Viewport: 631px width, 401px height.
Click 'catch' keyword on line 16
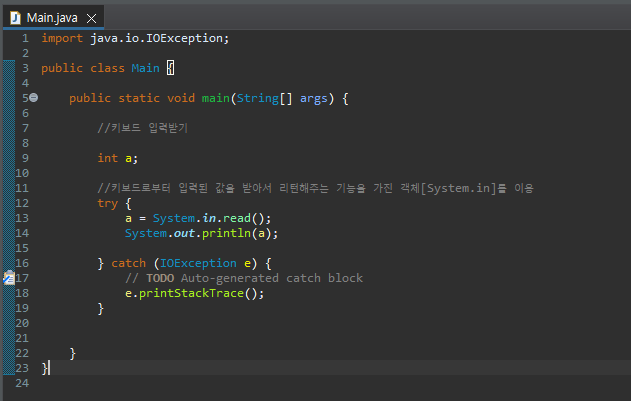tap(128, 263)
